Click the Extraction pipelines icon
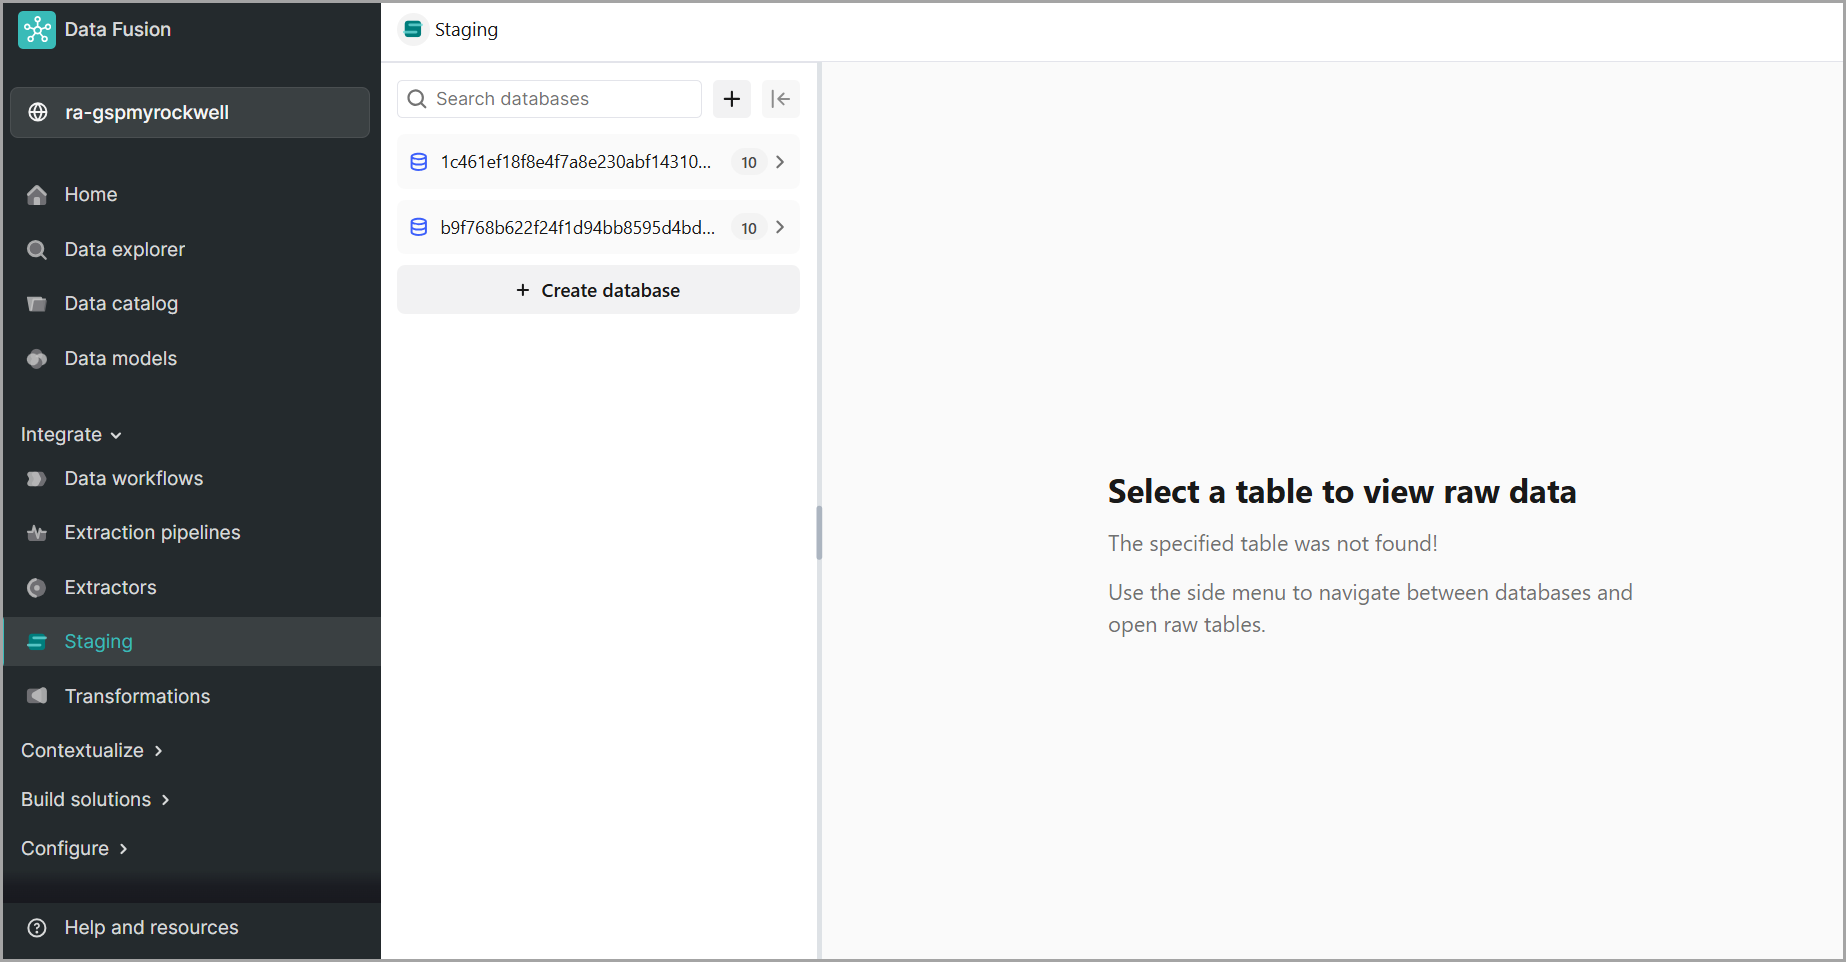Image resolution: width=1846 pixels, height=962 pixels. [x=37, y=533]
